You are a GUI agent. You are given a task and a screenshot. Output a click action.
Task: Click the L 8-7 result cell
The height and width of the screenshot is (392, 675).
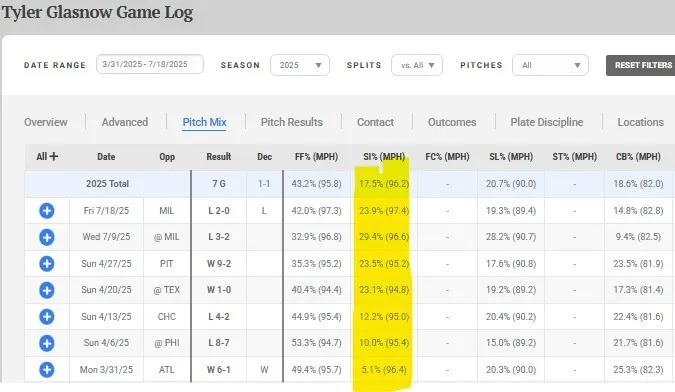point(219,343)
